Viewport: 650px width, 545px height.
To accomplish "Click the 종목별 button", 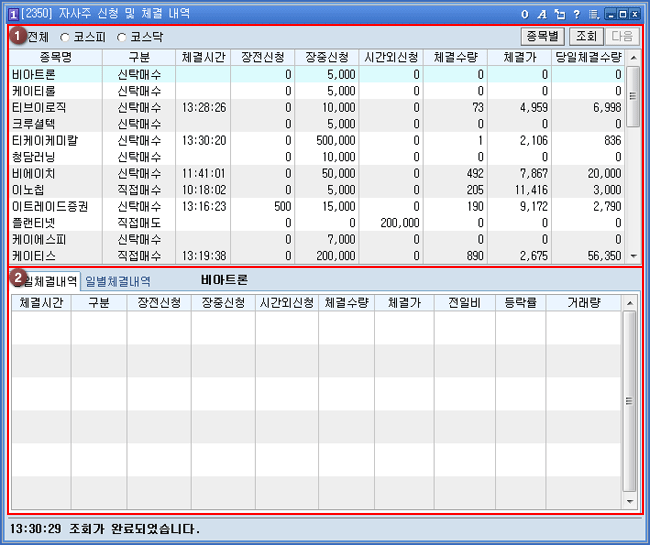I will coord(542,36).
